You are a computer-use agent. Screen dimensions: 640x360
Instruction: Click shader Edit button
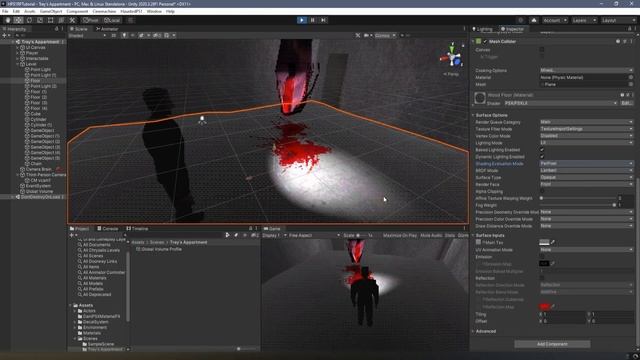(627, 103)
